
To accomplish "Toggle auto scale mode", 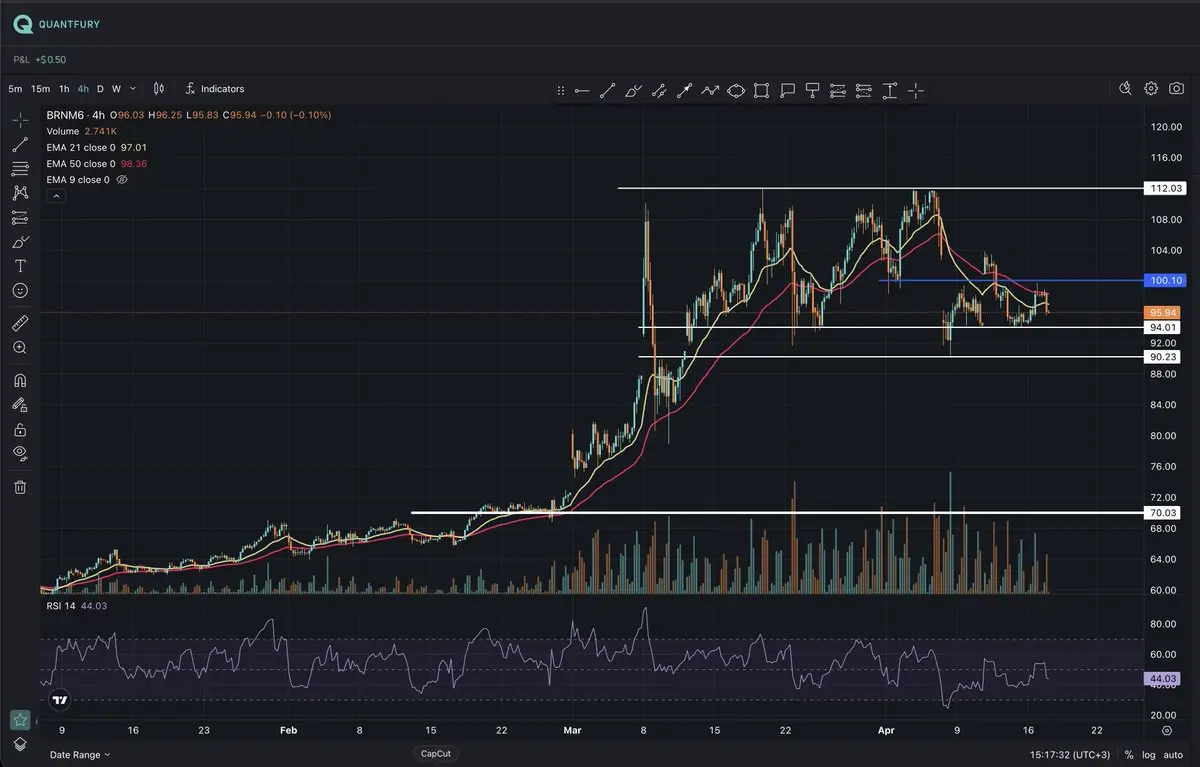I will click(x=1174, y=754).
